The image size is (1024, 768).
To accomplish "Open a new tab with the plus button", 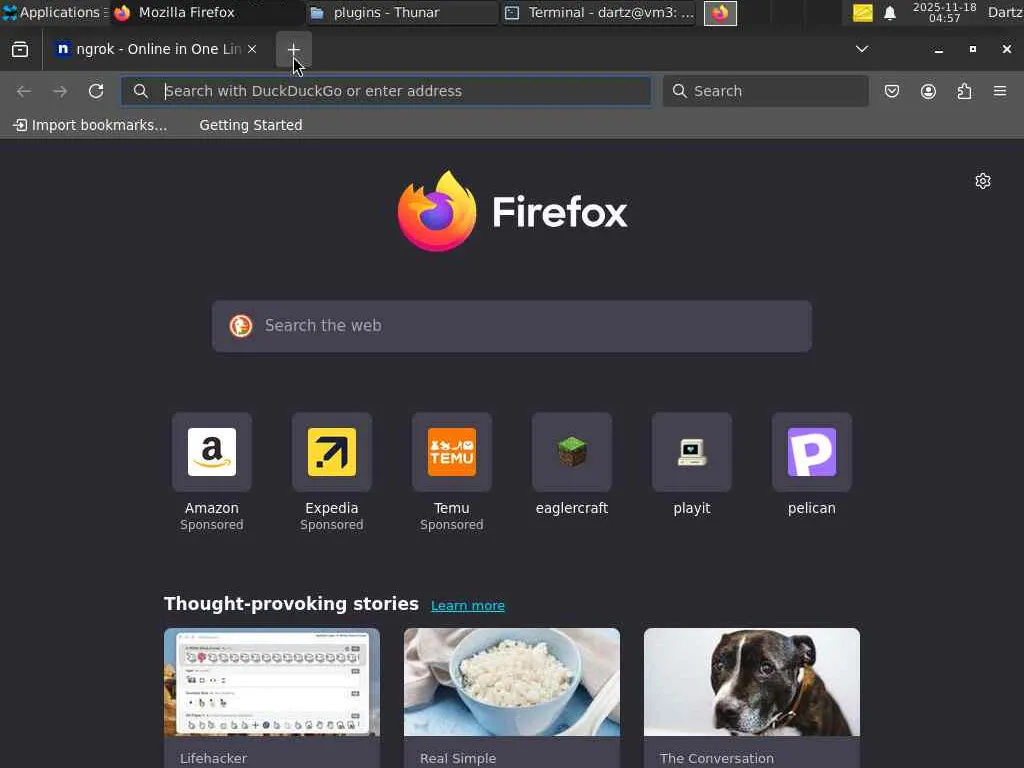I will pos(293,49).
